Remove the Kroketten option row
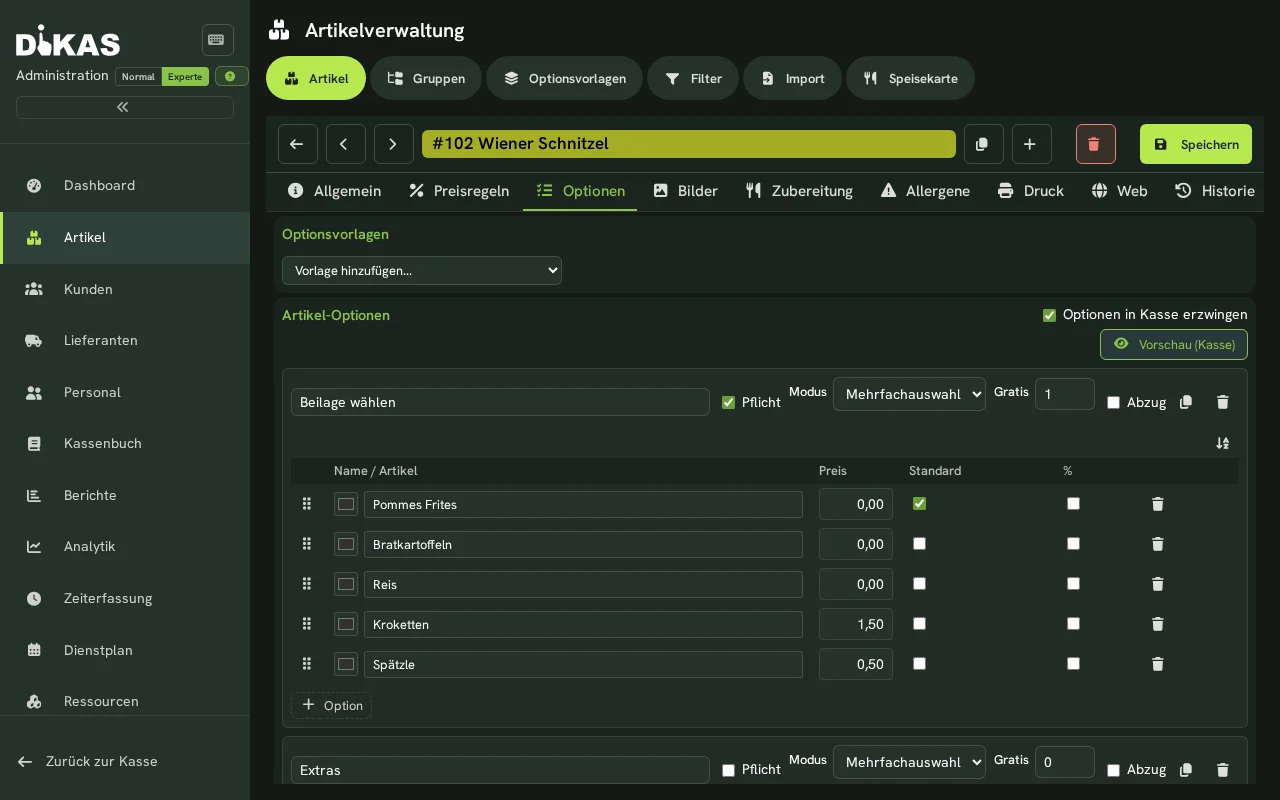The height and width of the screenshot is (800, 1280). coord(1158,624)
